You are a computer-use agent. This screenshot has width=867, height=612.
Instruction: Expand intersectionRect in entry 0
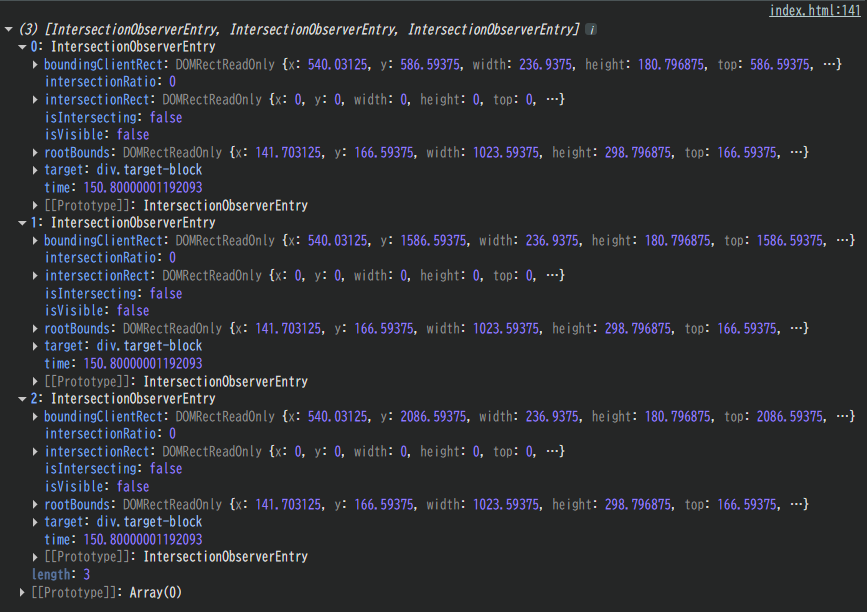click(x=36, y=100)
